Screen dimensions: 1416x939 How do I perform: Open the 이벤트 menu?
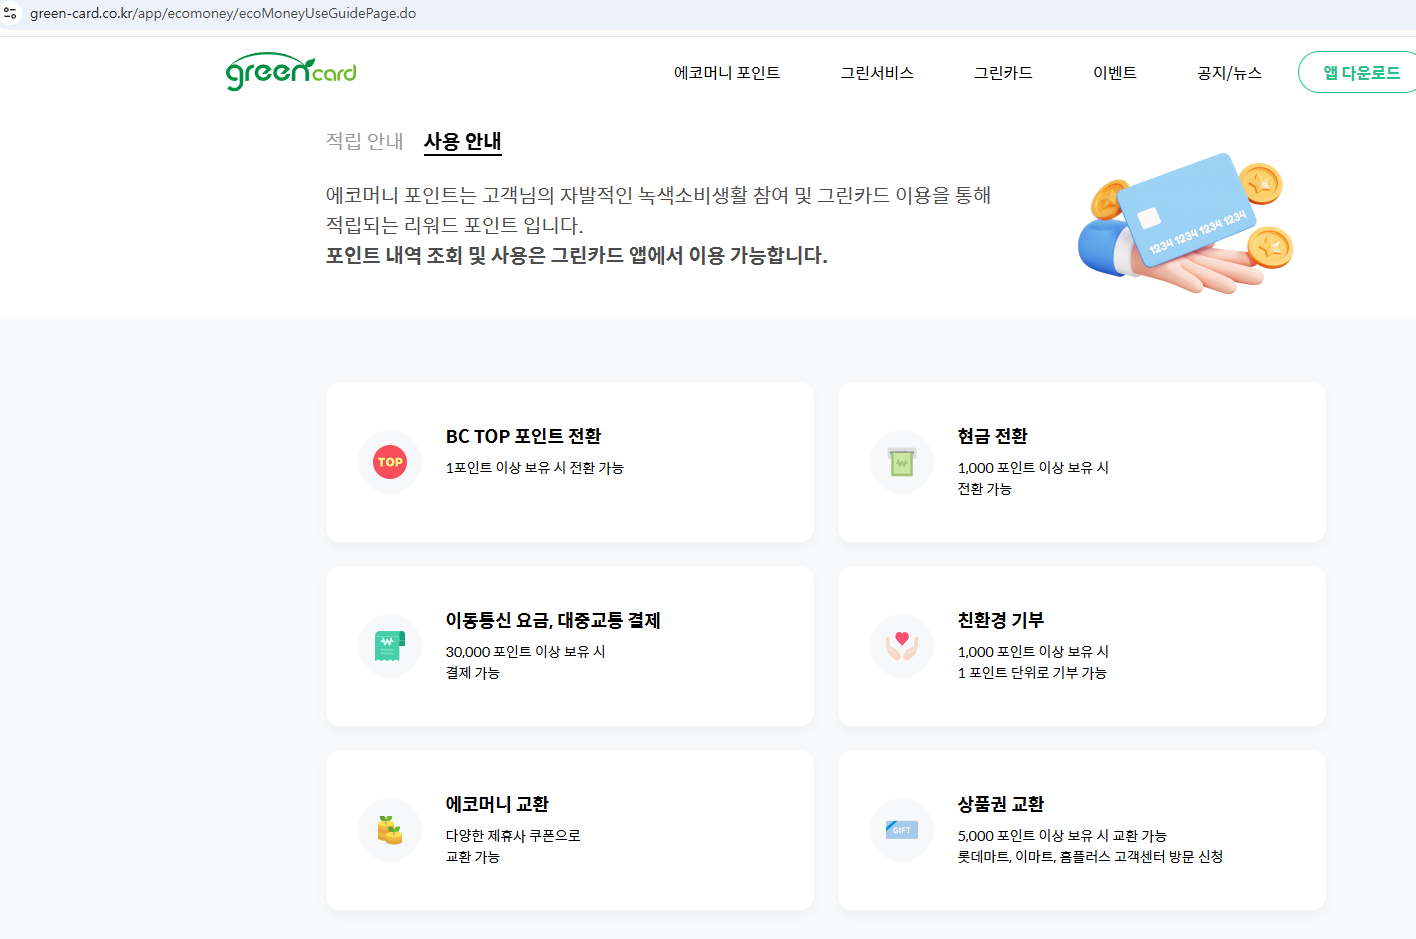[1115, 72]
